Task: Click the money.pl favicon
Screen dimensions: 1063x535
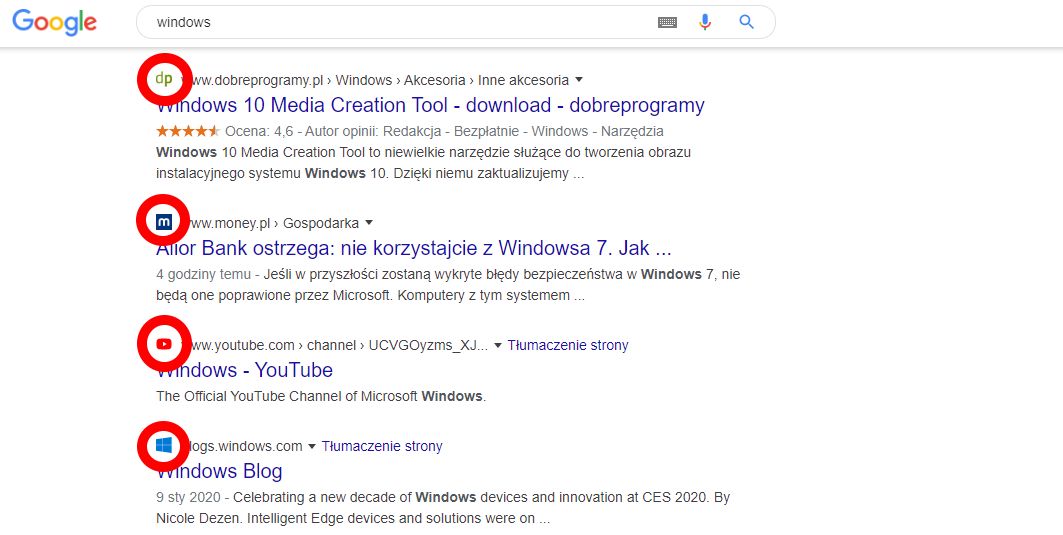Action: point(164,222)
